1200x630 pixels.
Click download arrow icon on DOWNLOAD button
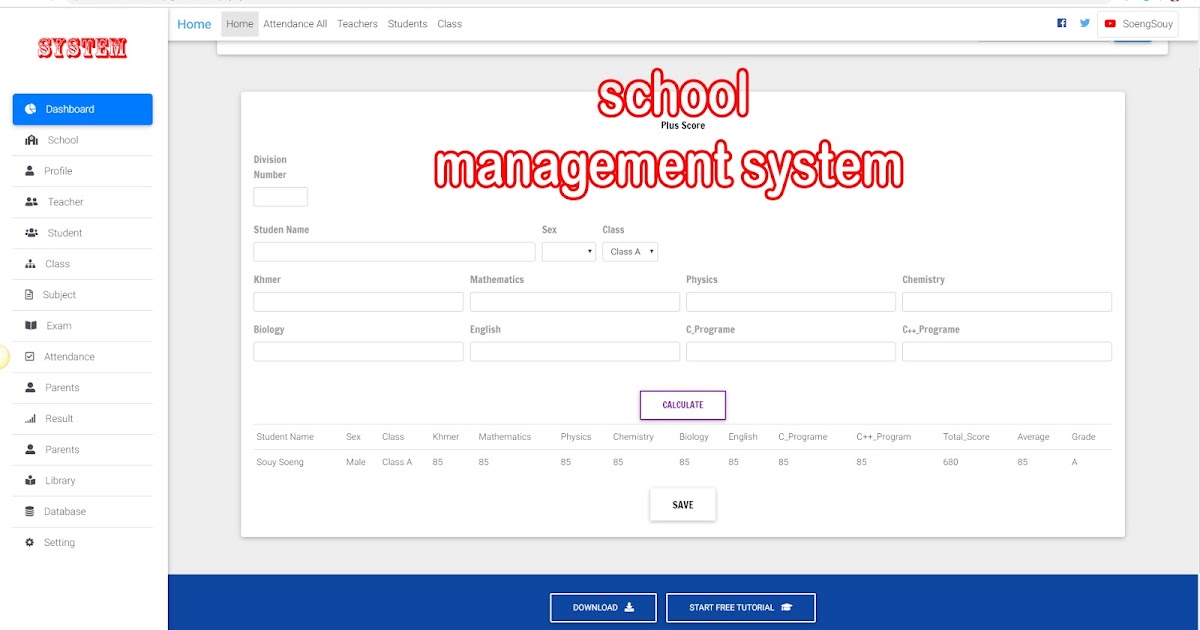629,607
